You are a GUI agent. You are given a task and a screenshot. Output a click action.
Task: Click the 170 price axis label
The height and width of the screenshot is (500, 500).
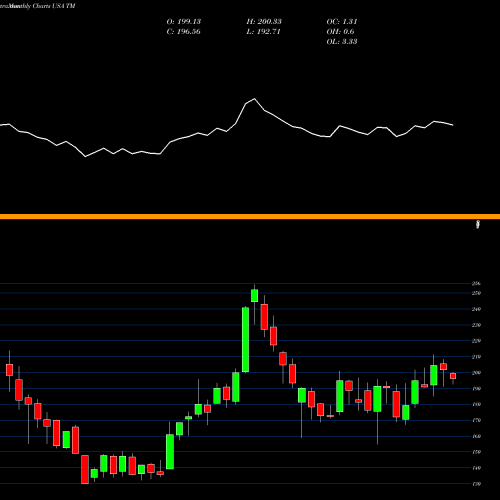pyautogui.click(x=476, y=420)
